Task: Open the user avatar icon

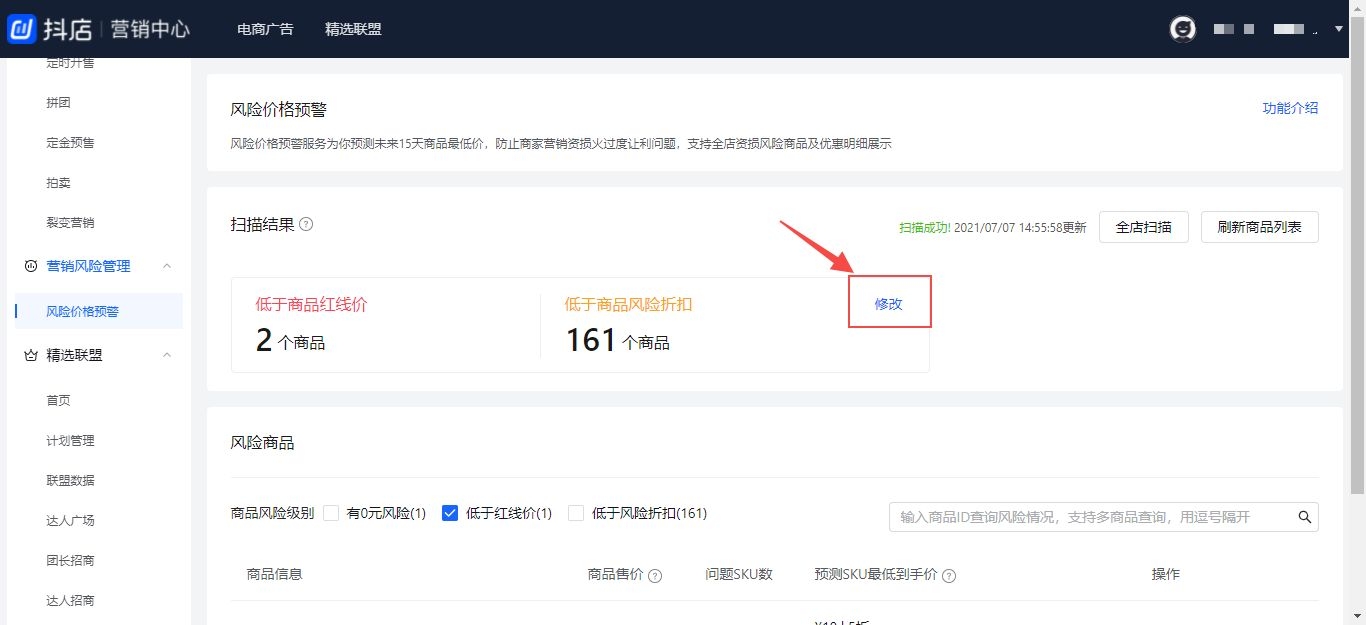Action: pos(1183,29)
